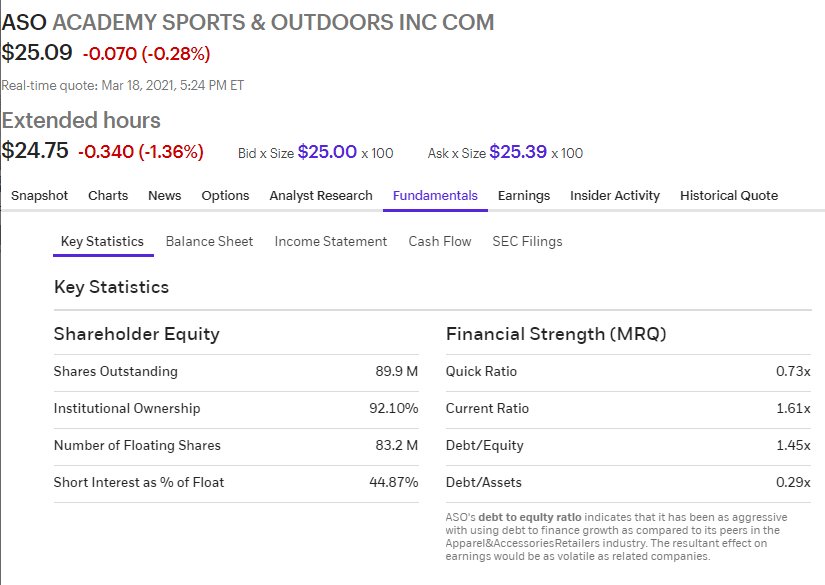
Task: Click the extended change -0.340 (-1.36%)
Action: coord(140,152)
